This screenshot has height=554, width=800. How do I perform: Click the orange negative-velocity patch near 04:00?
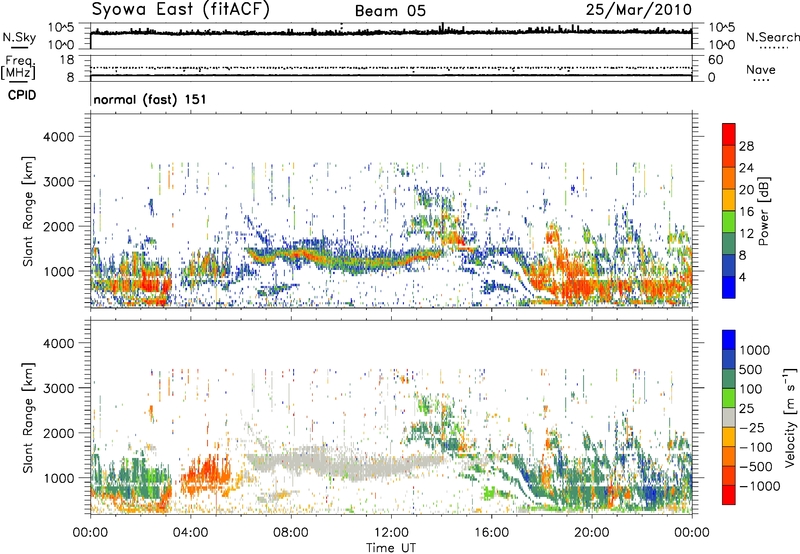207,477
